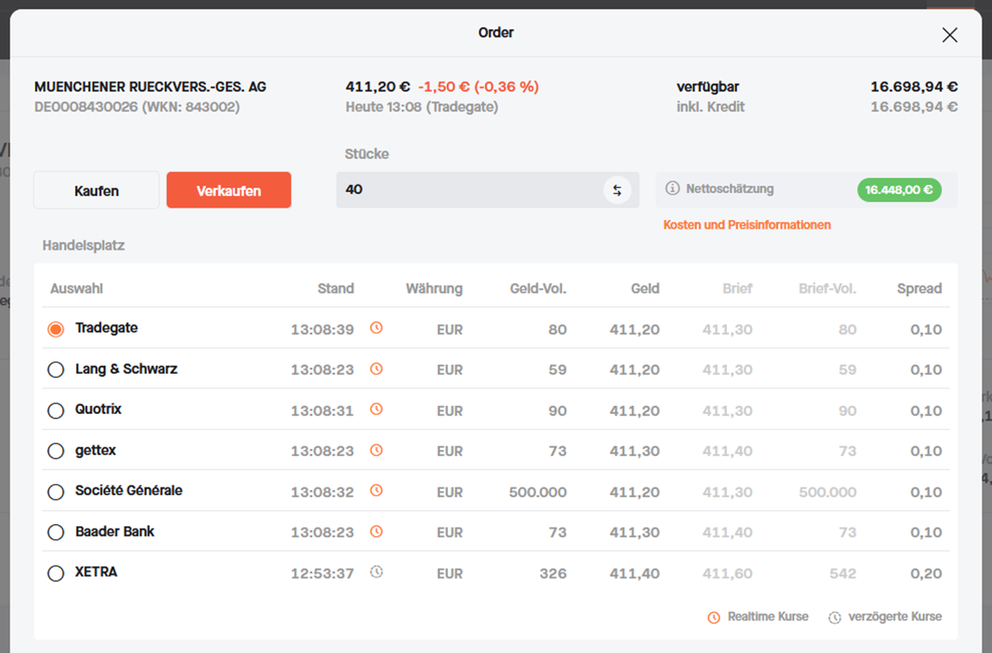Close the Order dialog
The height and width of the screenshot is (653, 992).
click(949, 35)
